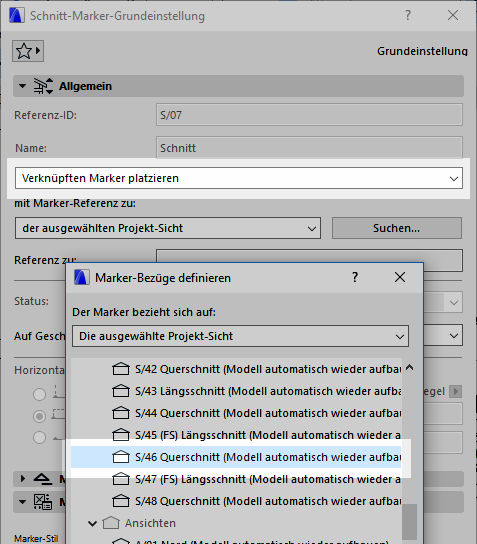Select S/46 Querschnitt in the list
477x544 pixels.
236,457
